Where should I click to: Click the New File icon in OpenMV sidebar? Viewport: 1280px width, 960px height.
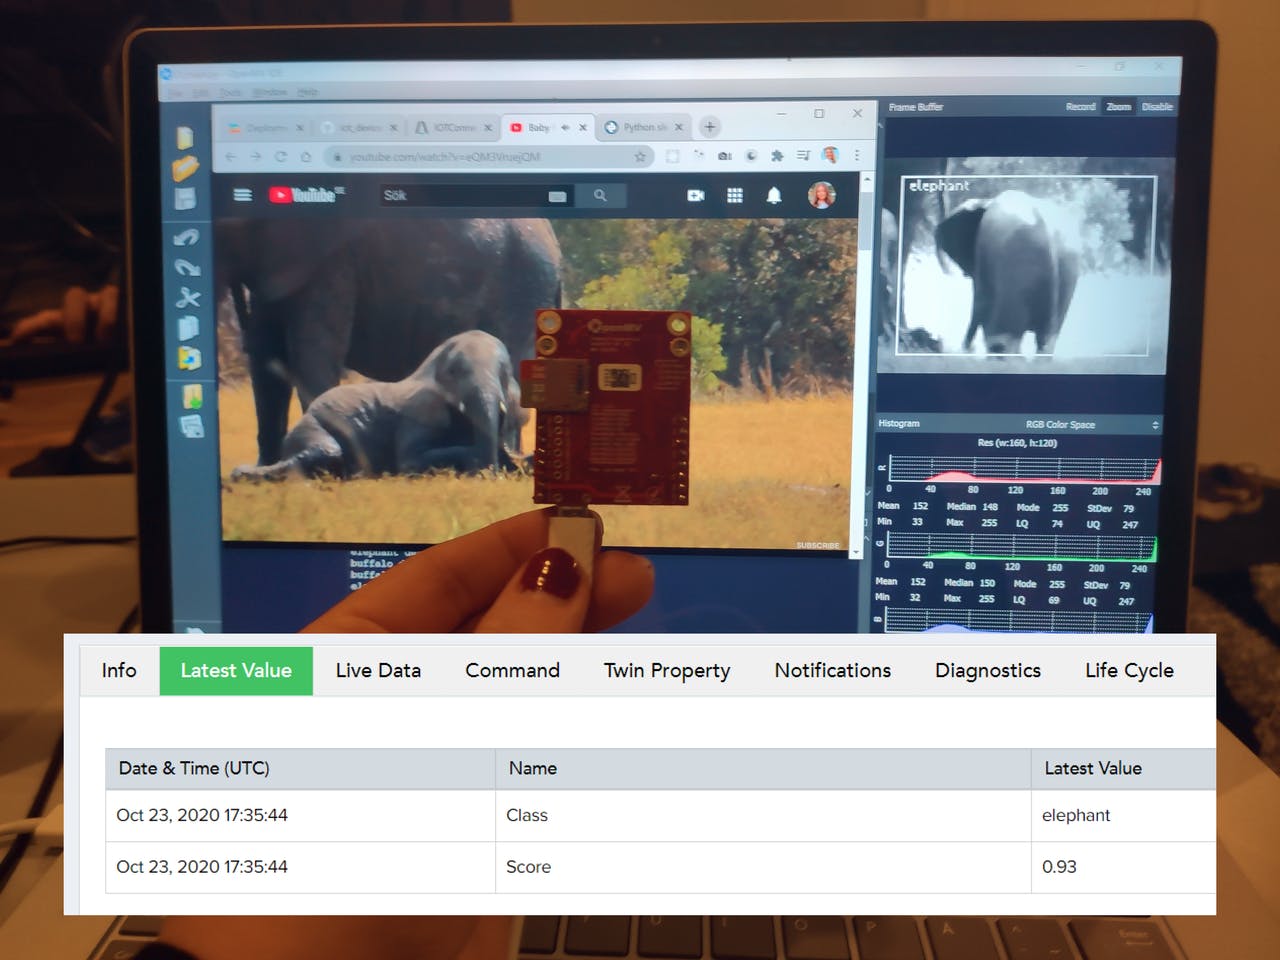pos(185,137)
